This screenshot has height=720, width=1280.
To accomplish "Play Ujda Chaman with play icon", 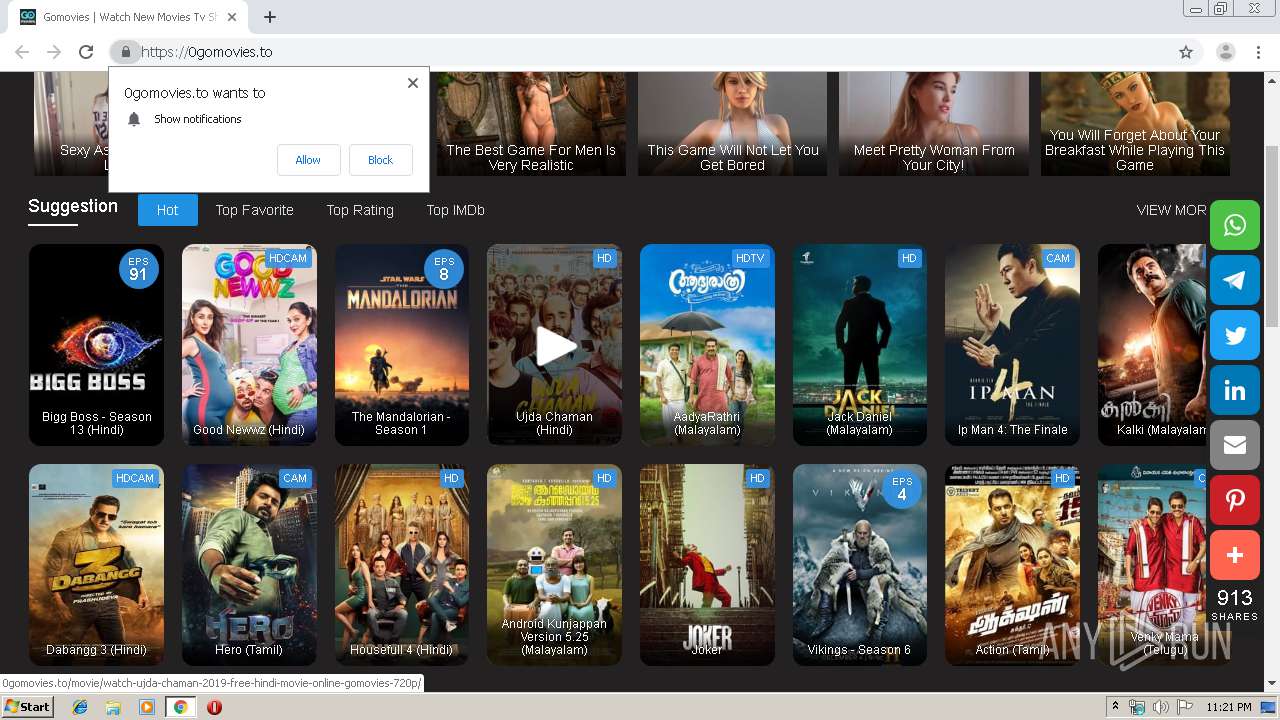I will [555, 346].
